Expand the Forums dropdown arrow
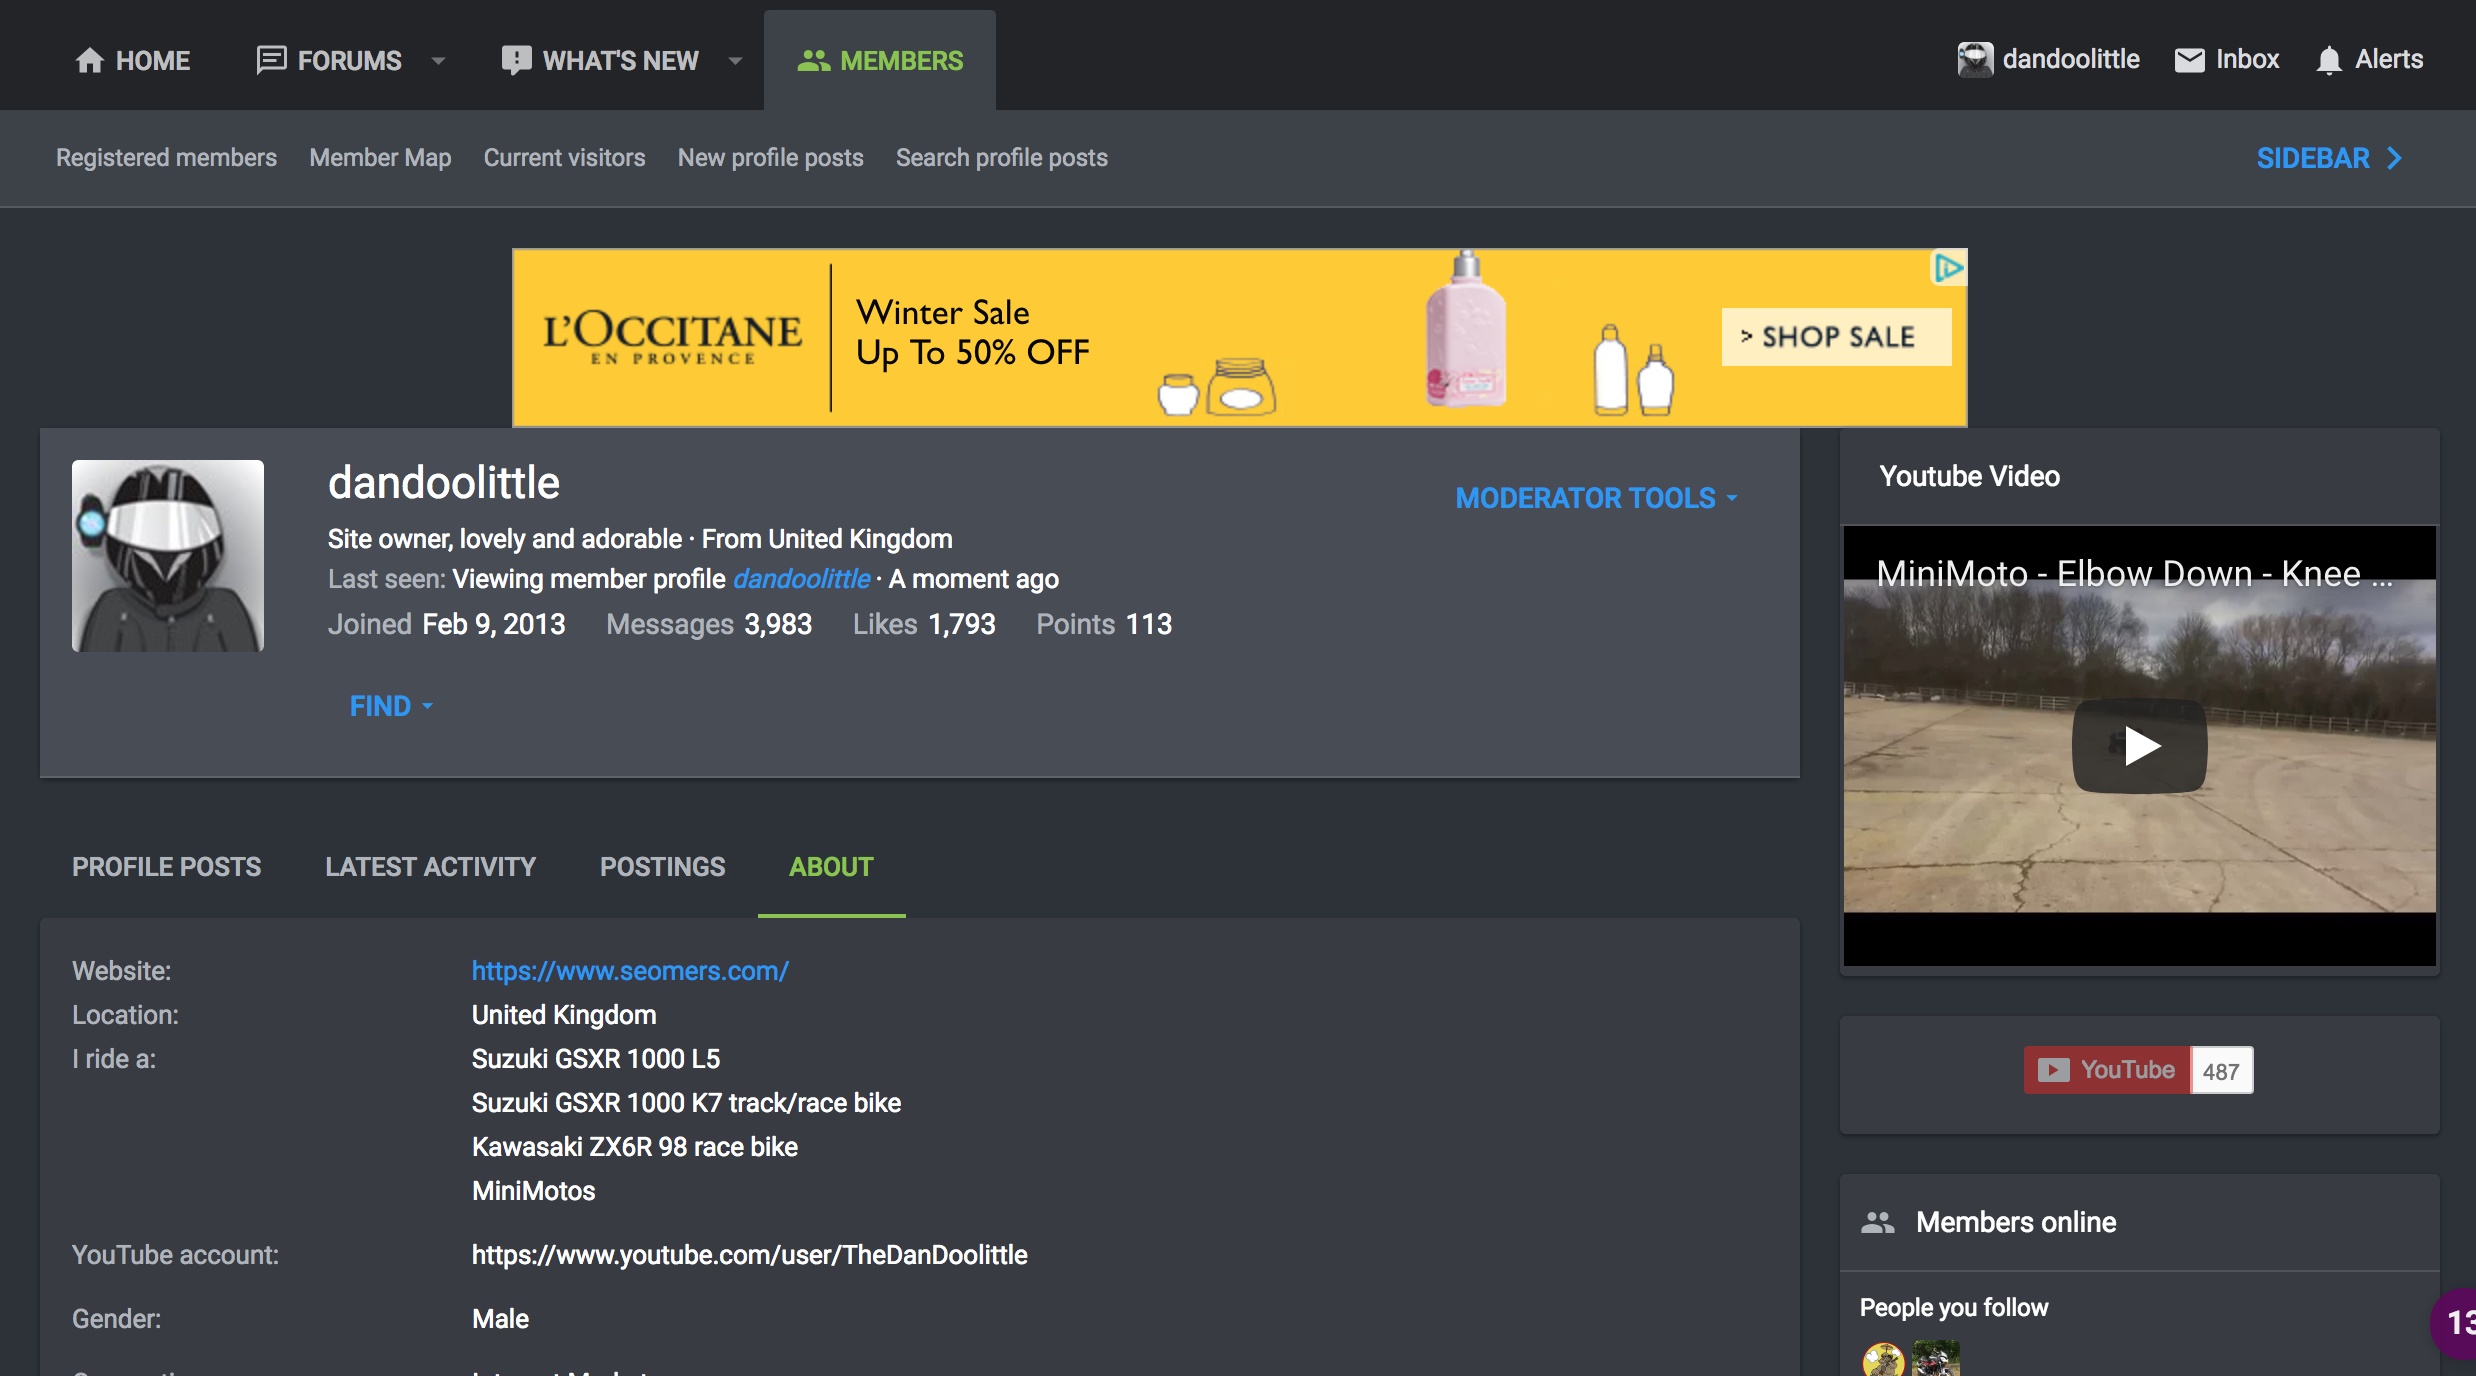This screenshot has width=2476, height=1376. [438, 61]
